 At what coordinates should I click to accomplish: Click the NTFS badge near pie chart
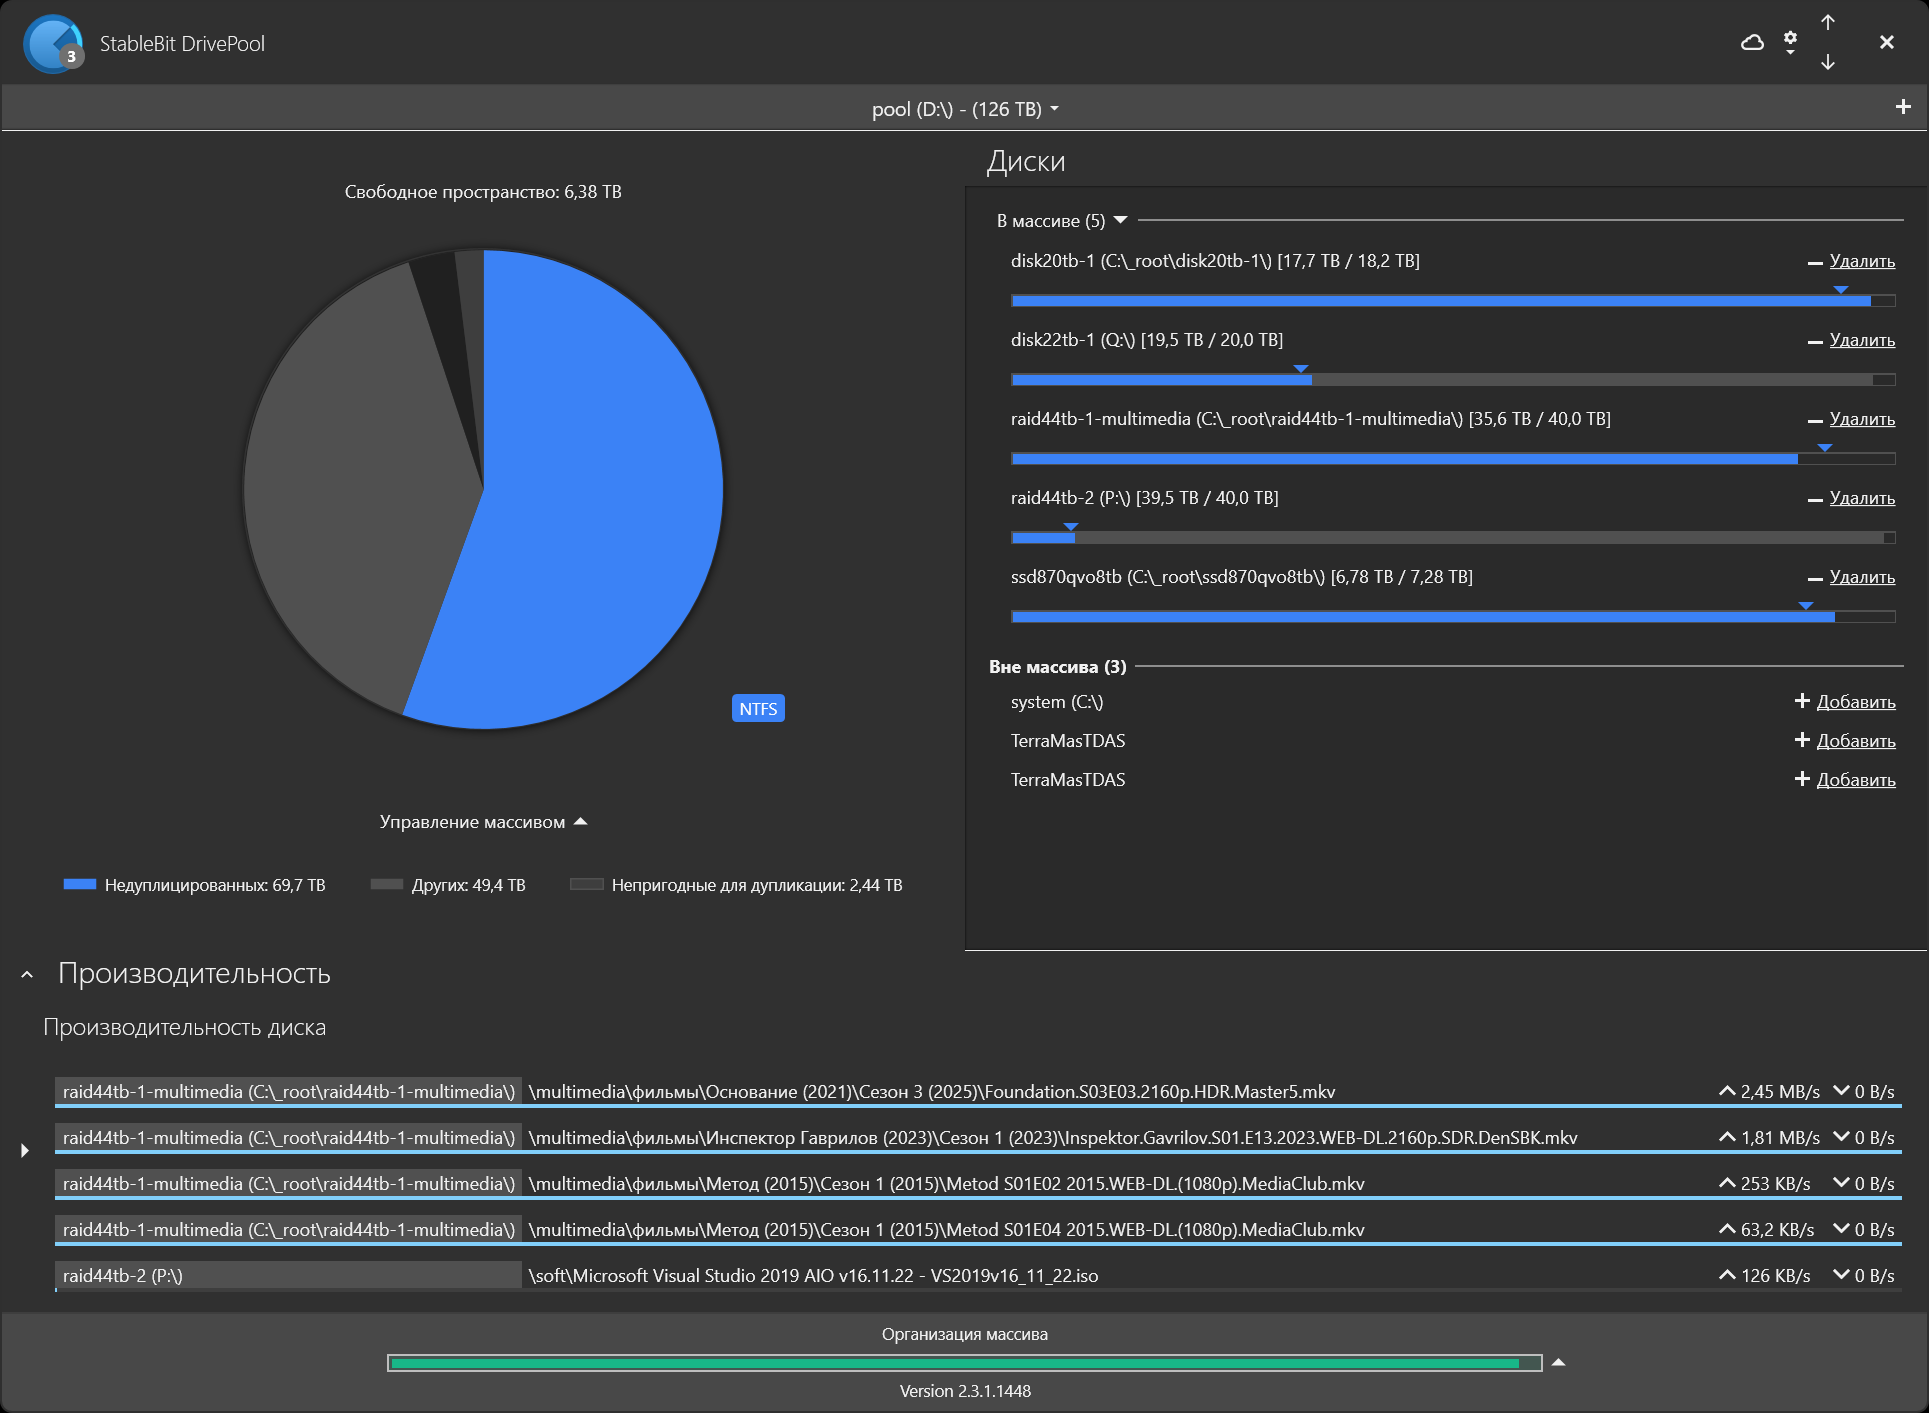coord(758,708)
